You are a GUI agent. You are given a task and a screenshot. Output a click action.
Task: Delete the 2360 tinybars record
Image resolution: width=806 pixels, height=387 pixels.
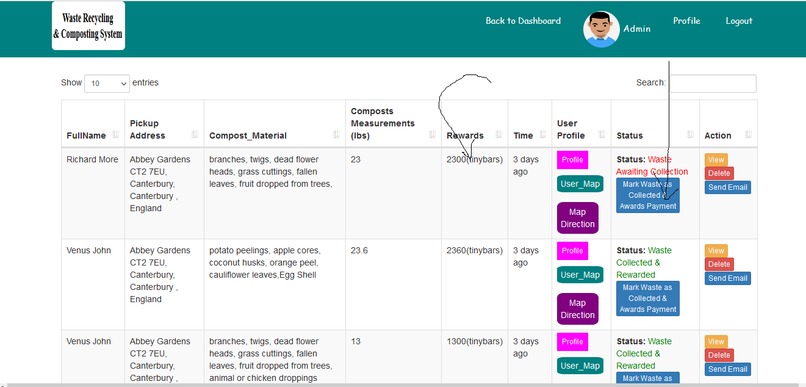(719, 264)
